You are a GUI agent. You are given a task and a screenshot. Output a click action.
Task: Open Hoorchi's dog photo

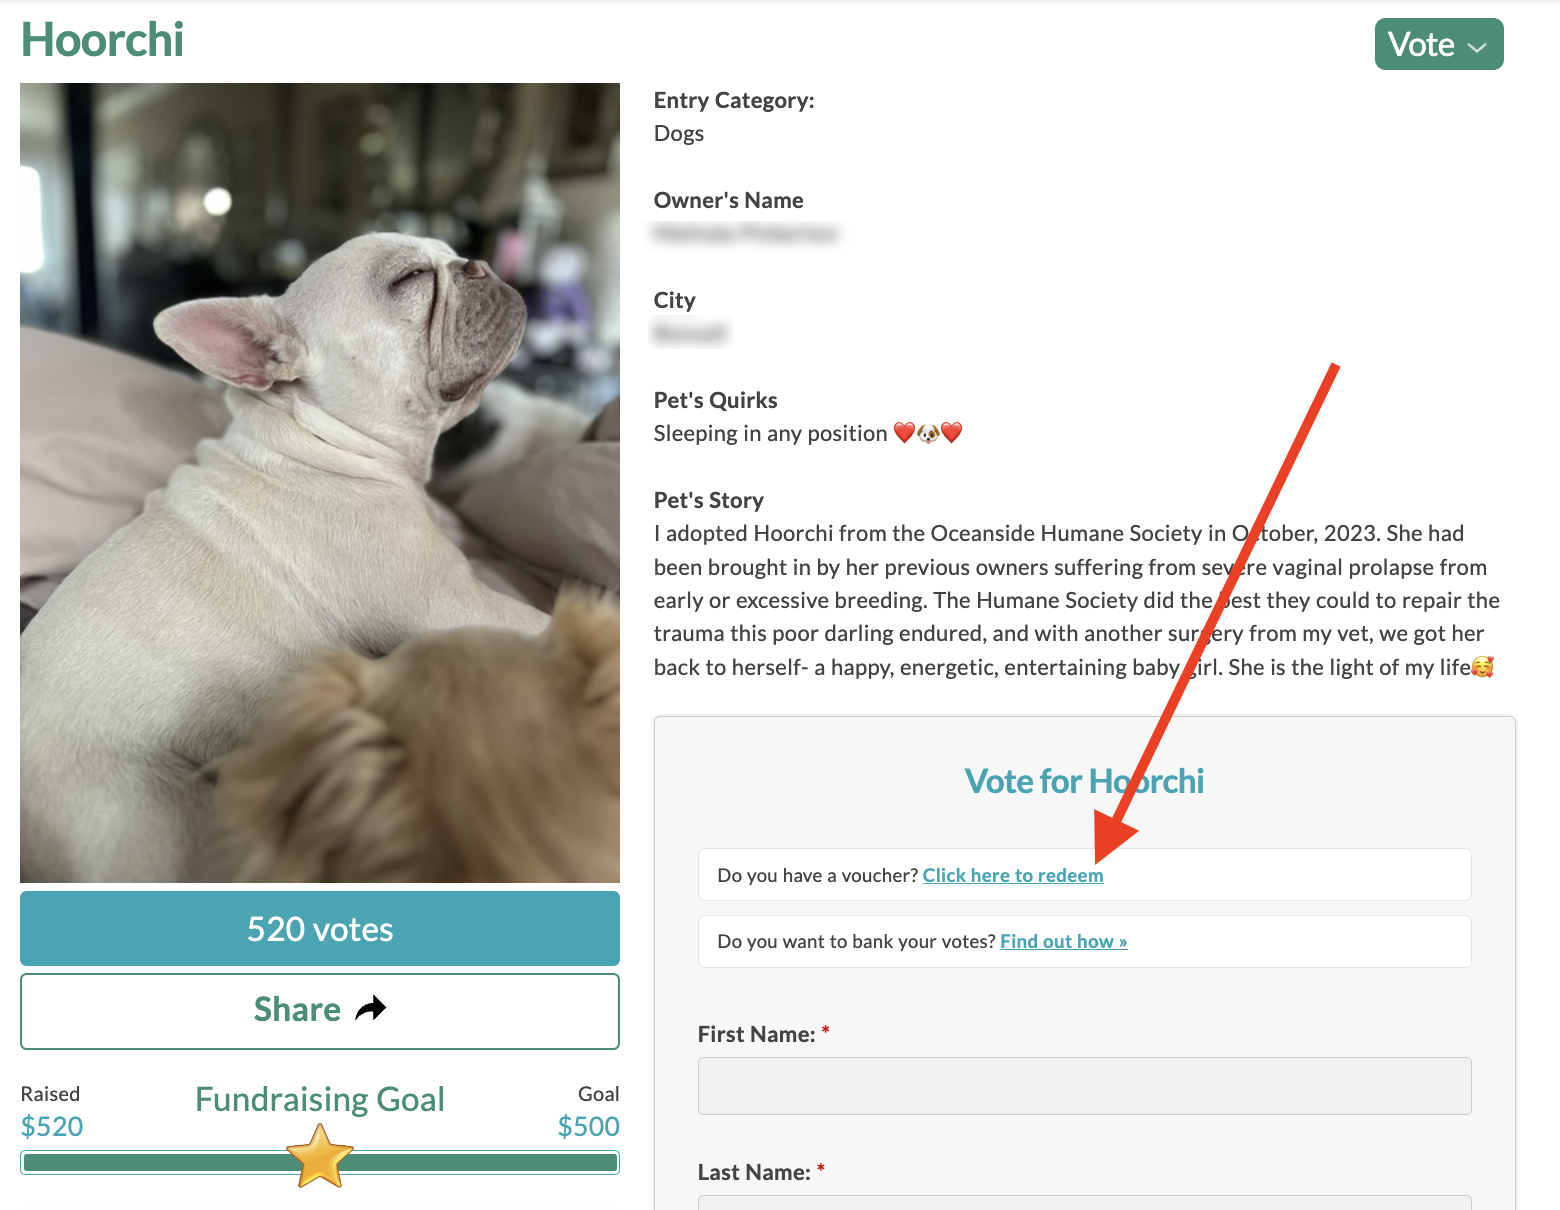pos(320,483)
